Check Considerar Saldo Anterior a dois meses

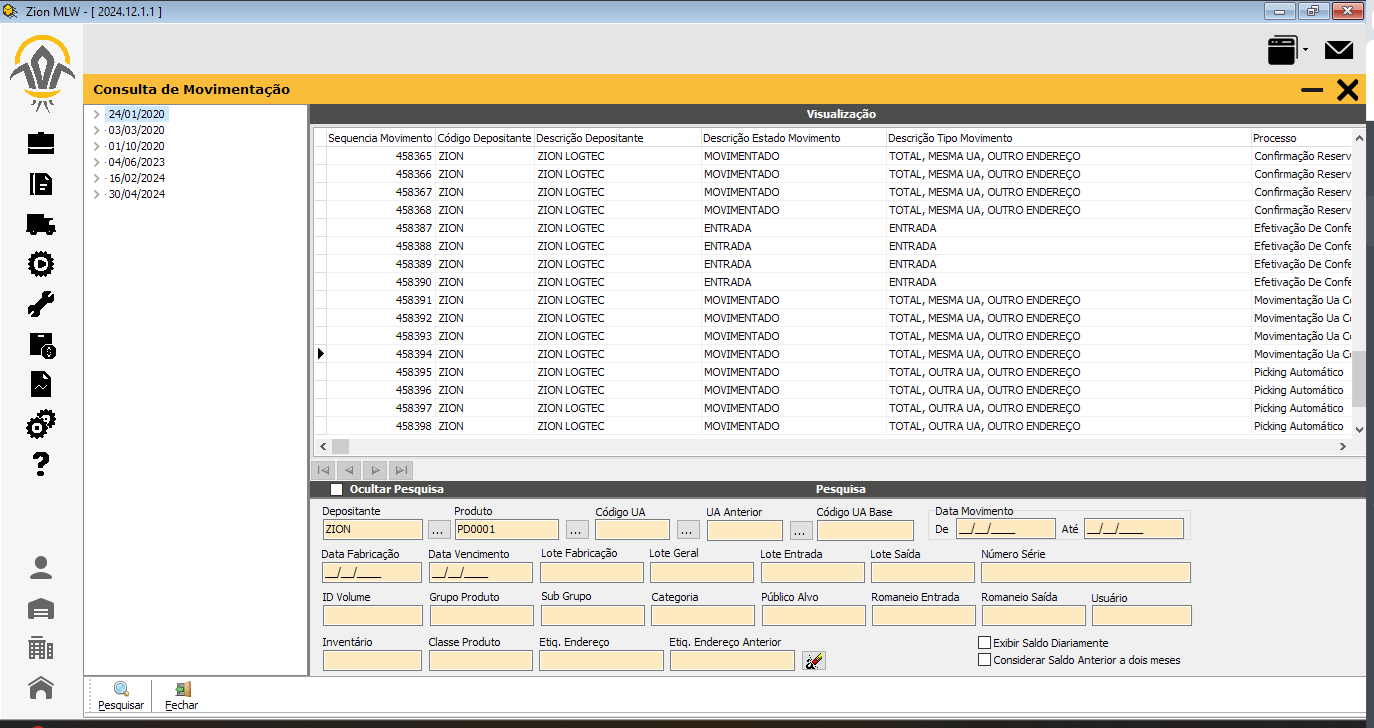[985, 660]
